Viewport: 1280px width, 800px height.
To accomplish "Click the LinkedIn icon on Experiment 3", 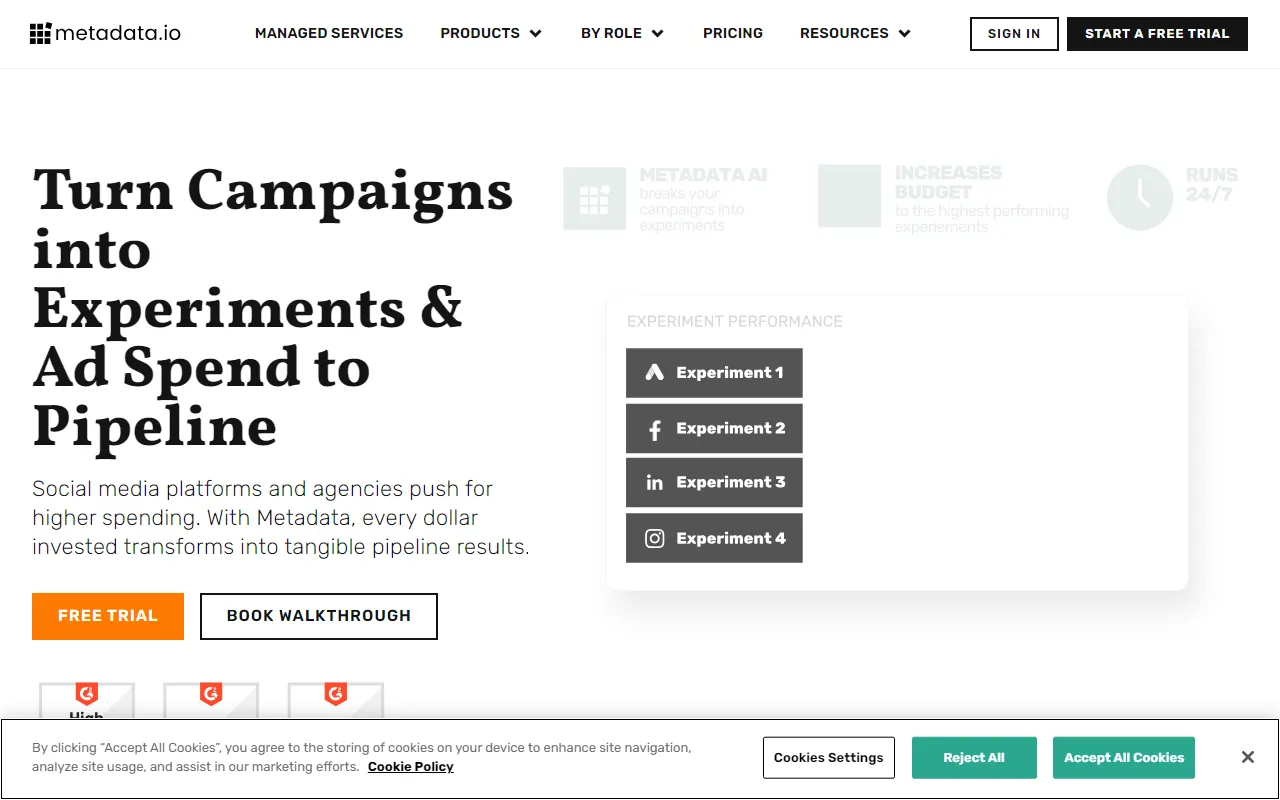I will 655,483.
